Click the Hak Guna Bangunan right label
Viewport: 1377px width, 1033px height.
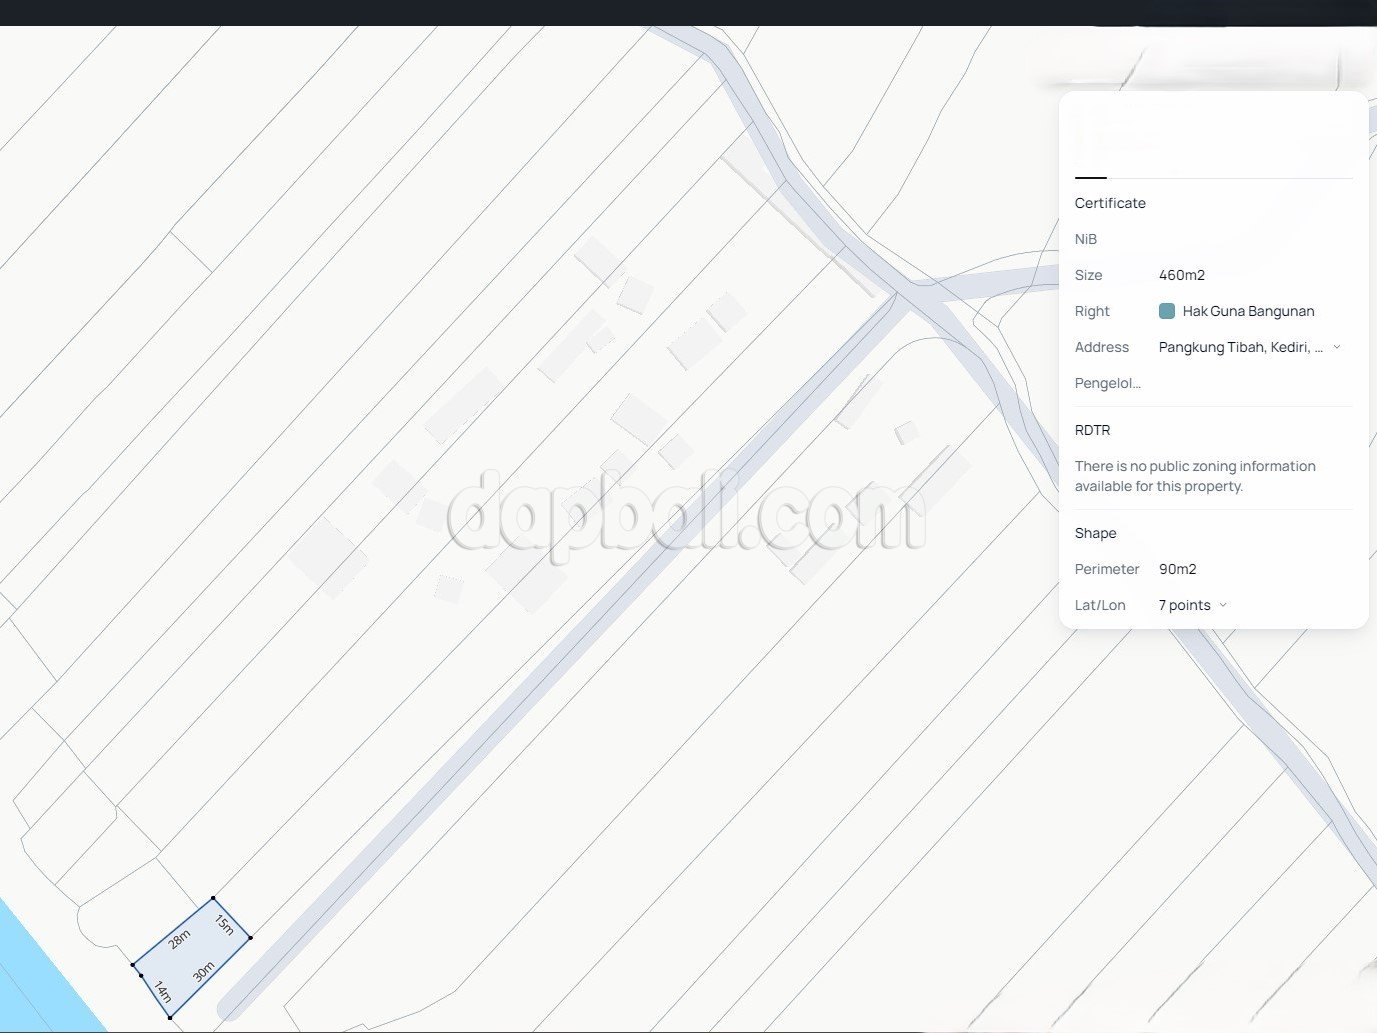point(1248,311)
